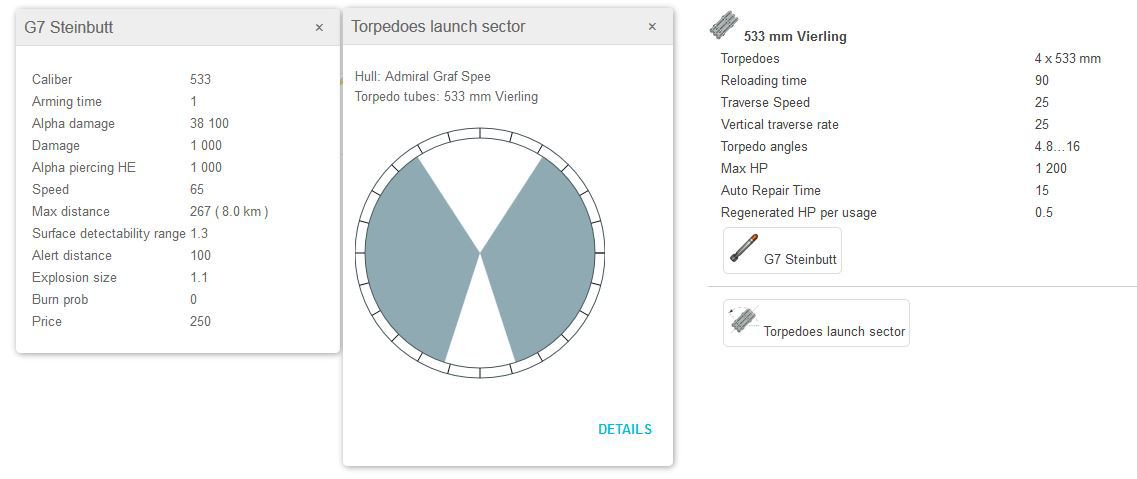1137x479 pixels.
Task: Click the top unshaded wedge of the diagram
Action: [480, 180]
